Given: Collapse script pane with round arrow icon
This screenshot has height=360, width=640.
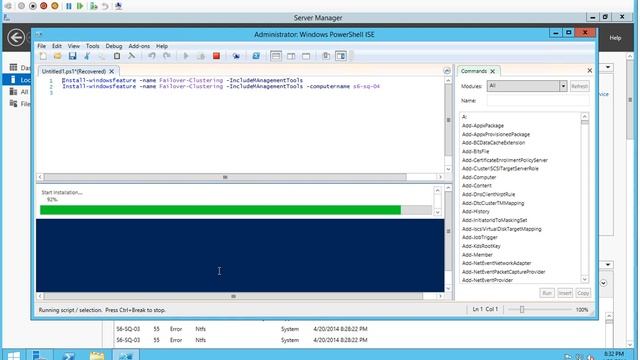Looking at the screenshot, I should 447,71.
